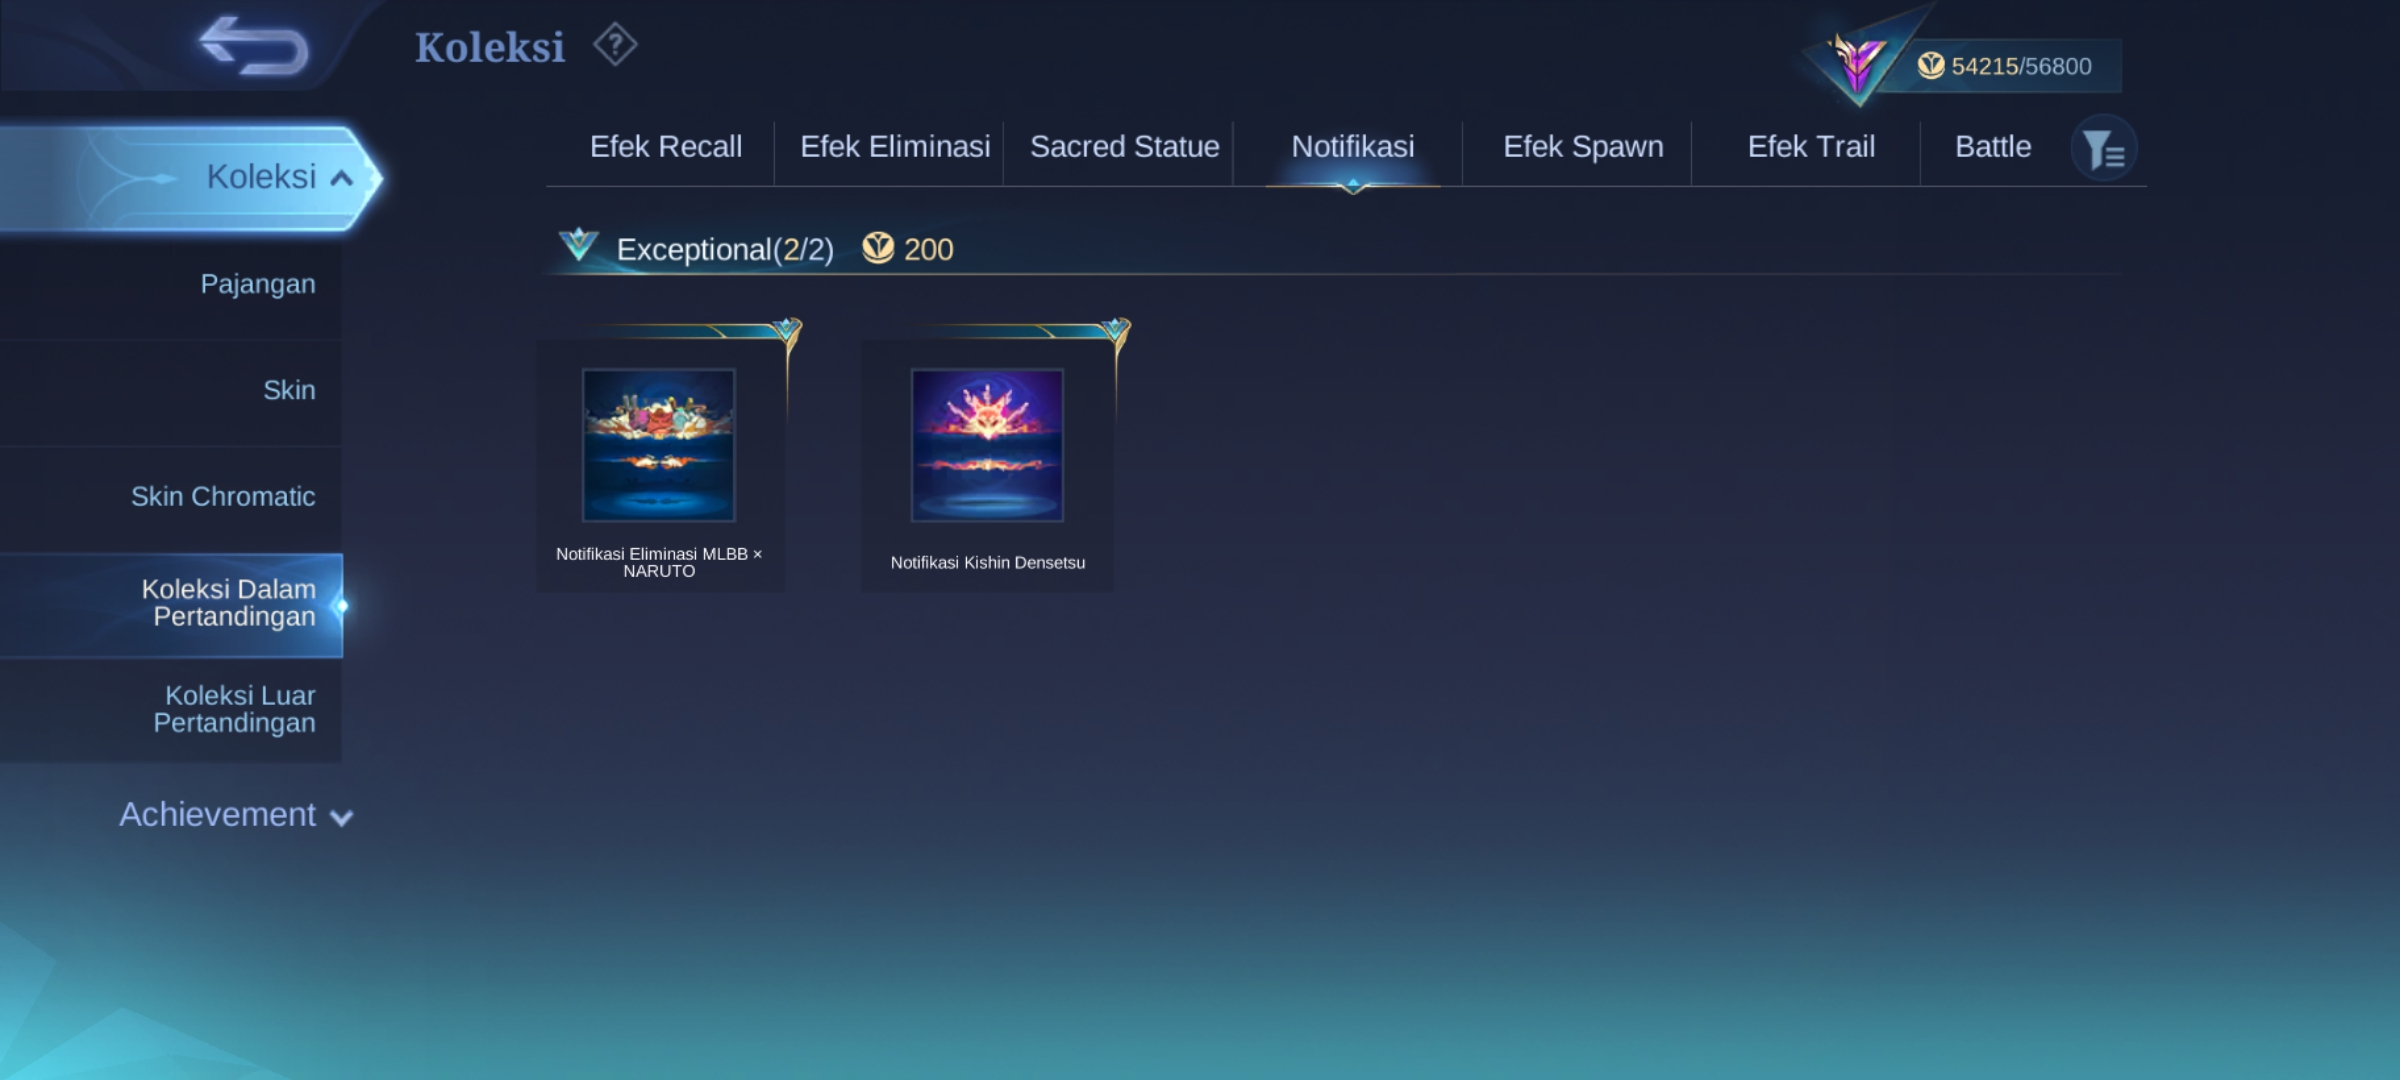Open Koleksi Luar Pertandingan menu
The image size is (2400, 1080).
pyautogui.click(x=234, y=709)
